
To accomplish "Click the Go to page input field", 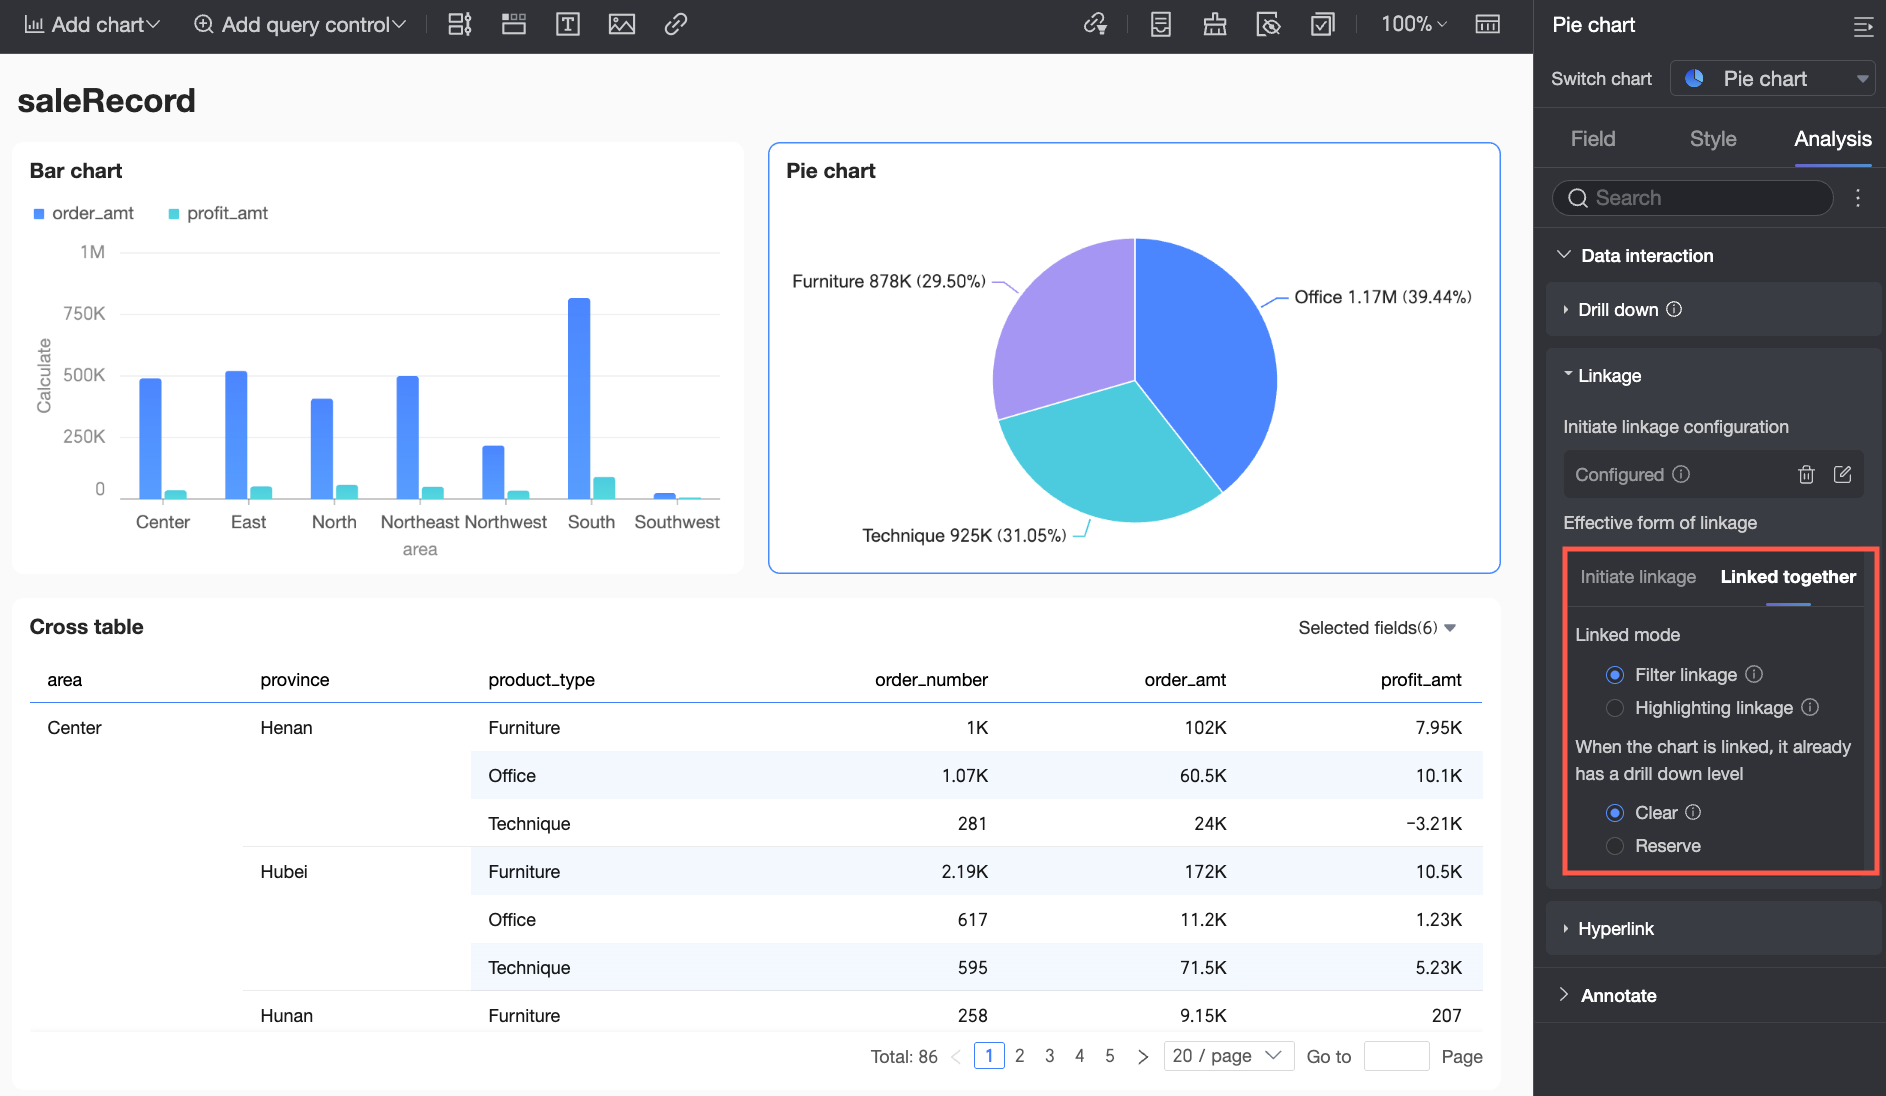I will 1395,1056.
